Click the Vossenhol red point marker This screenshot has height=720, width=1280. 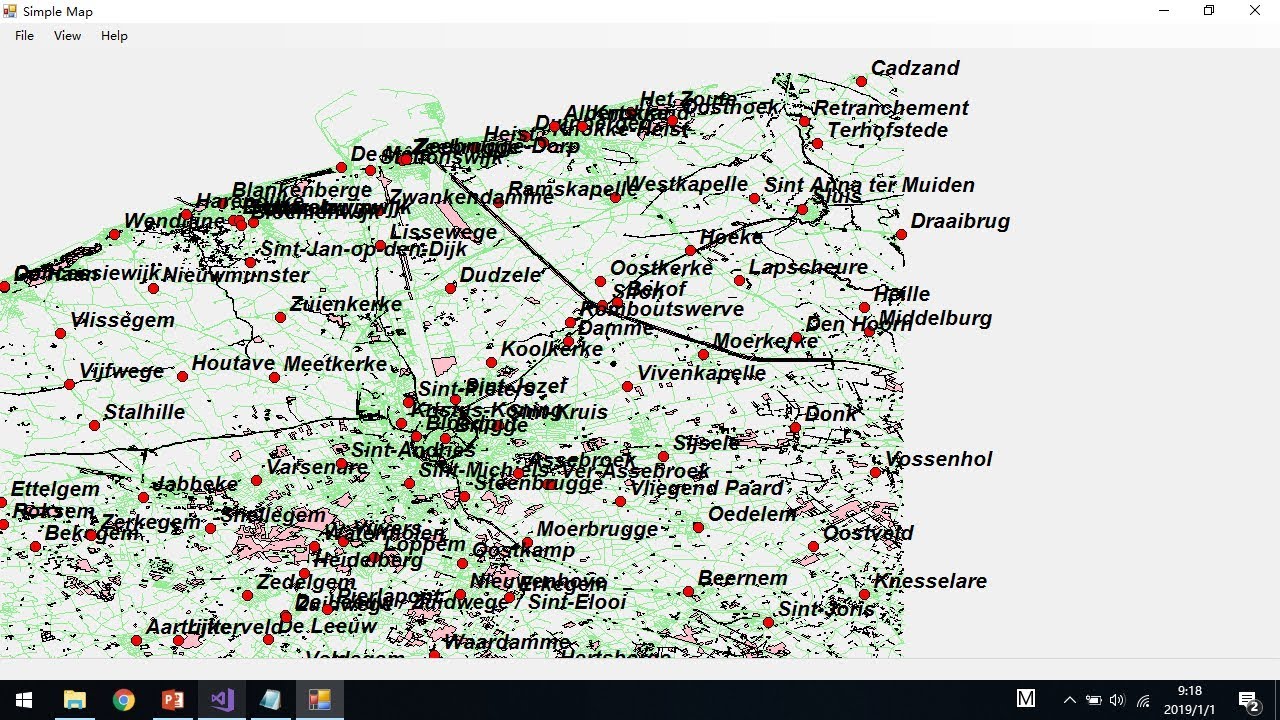tap(875, 472)
